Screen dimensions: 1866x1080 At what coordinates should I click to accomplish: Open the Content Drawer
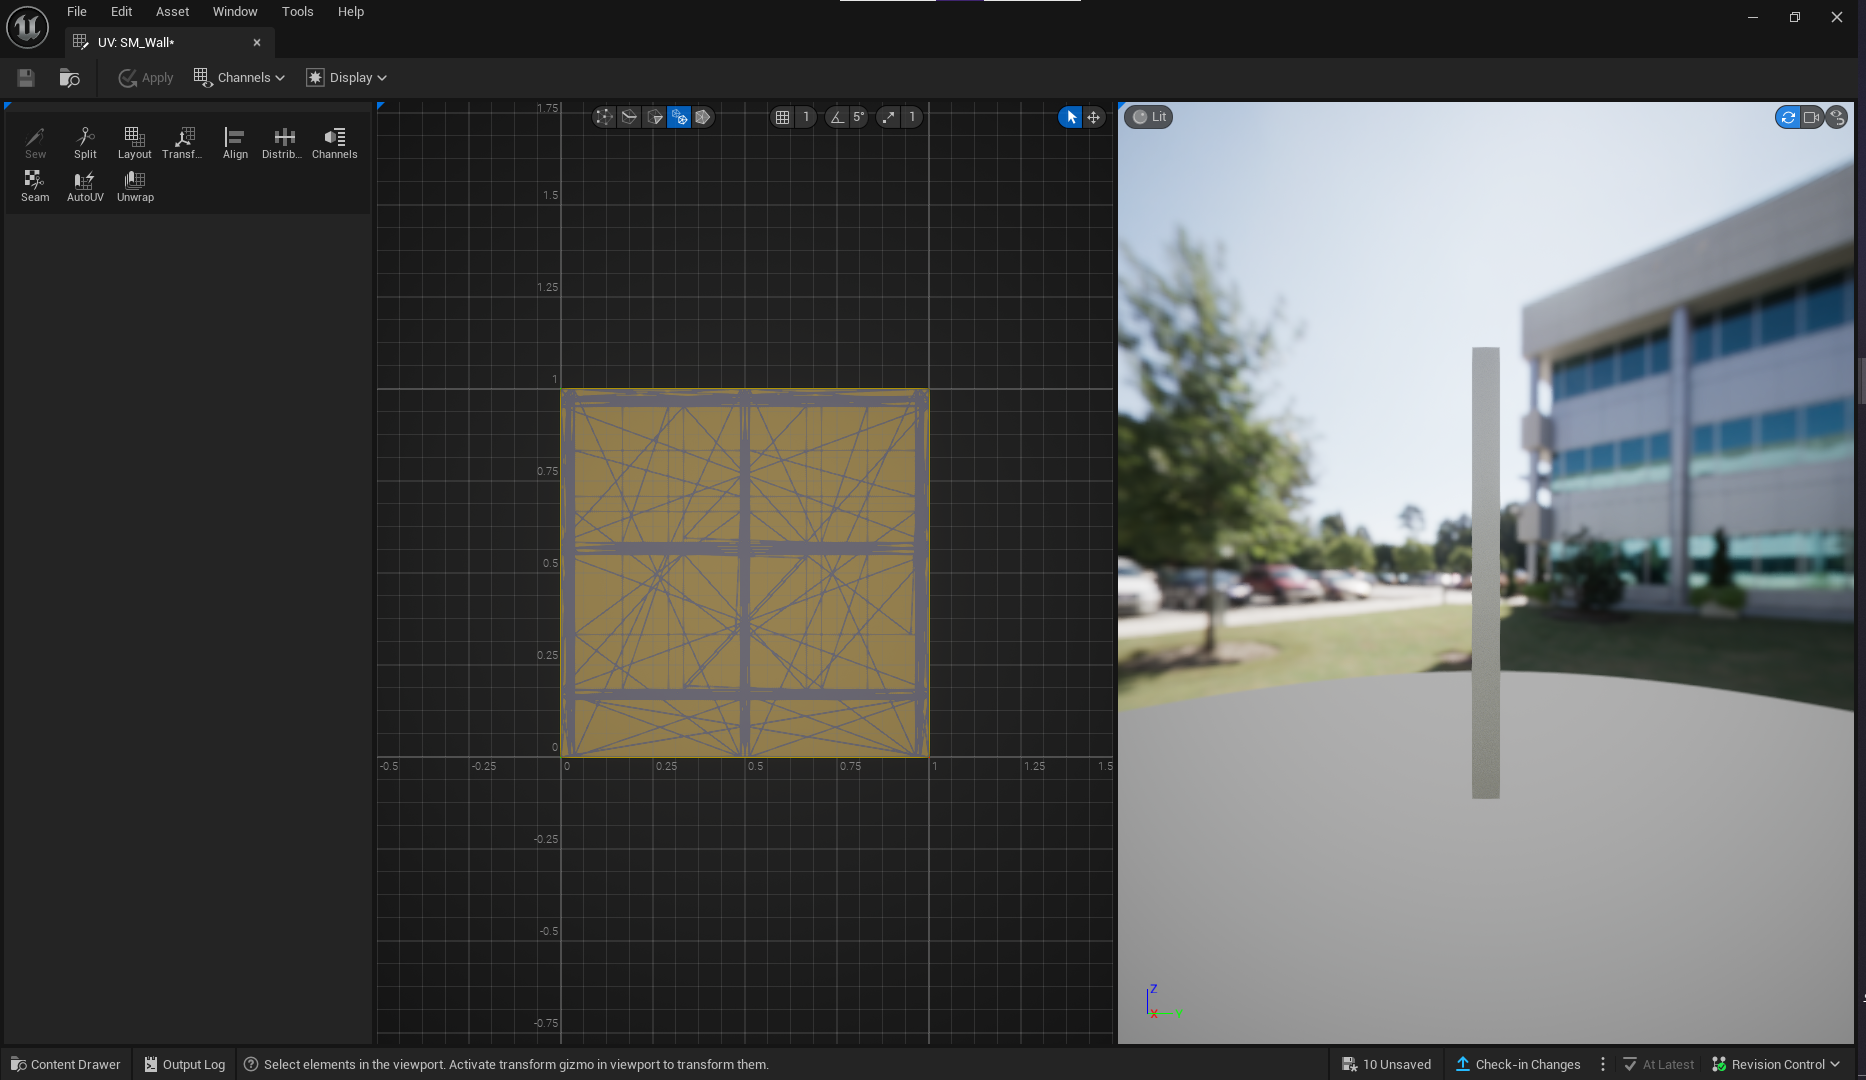66,1065
